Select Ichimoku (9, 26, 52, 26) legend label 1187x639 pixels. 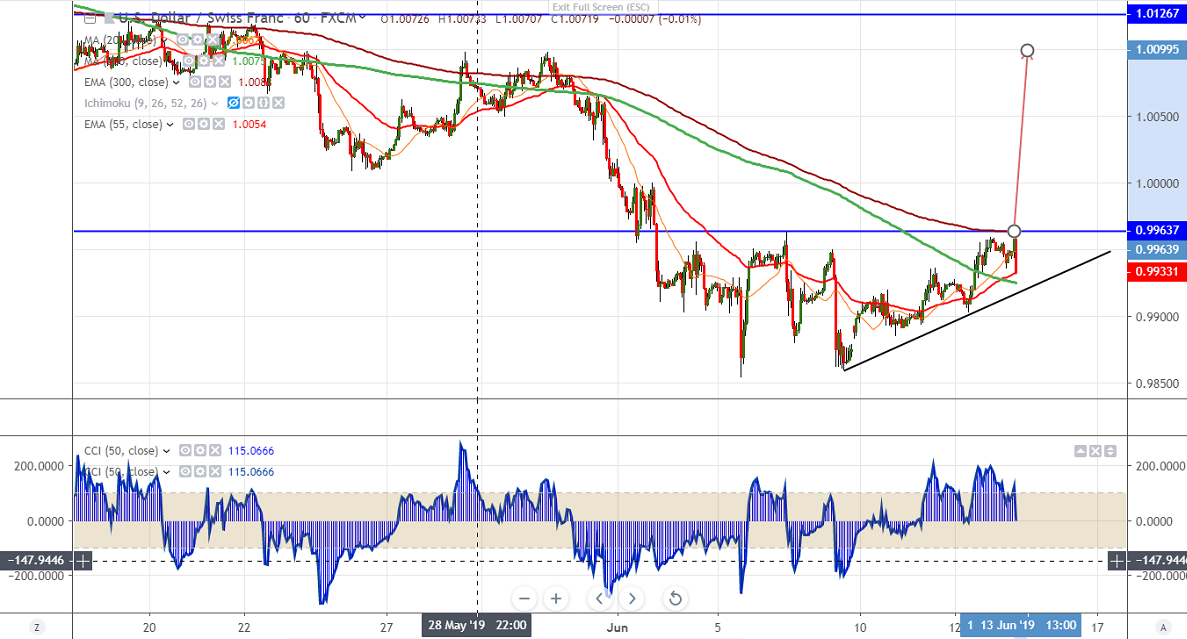[145, 103]
